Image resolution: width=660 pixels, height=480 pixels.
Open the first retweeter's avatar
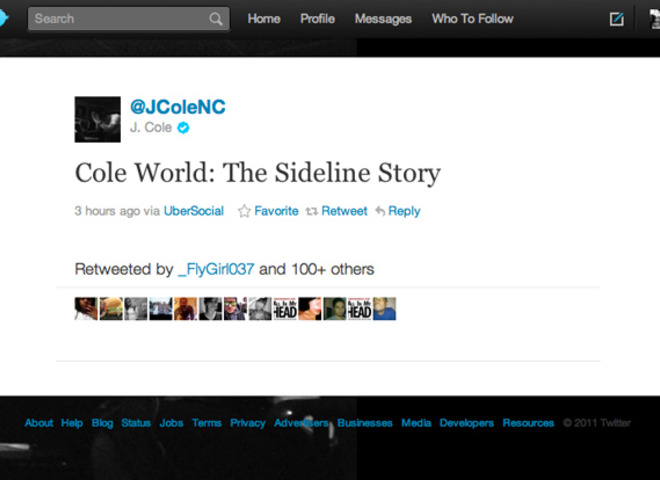point(86,309)
